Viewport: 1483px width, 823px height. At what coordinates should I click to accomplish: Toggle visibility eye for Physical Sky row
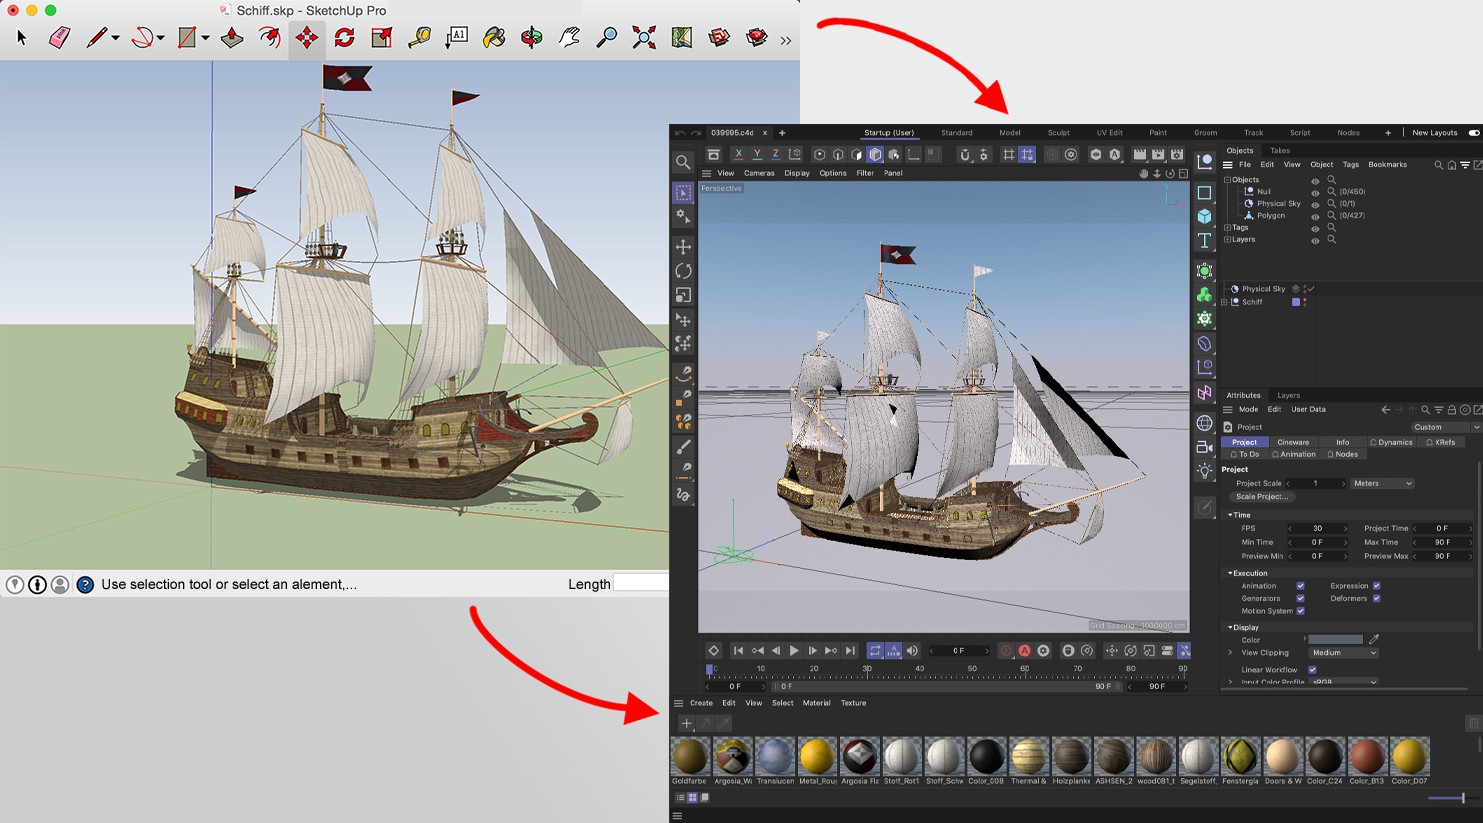pyautogui.click(x=1315, y=204)
